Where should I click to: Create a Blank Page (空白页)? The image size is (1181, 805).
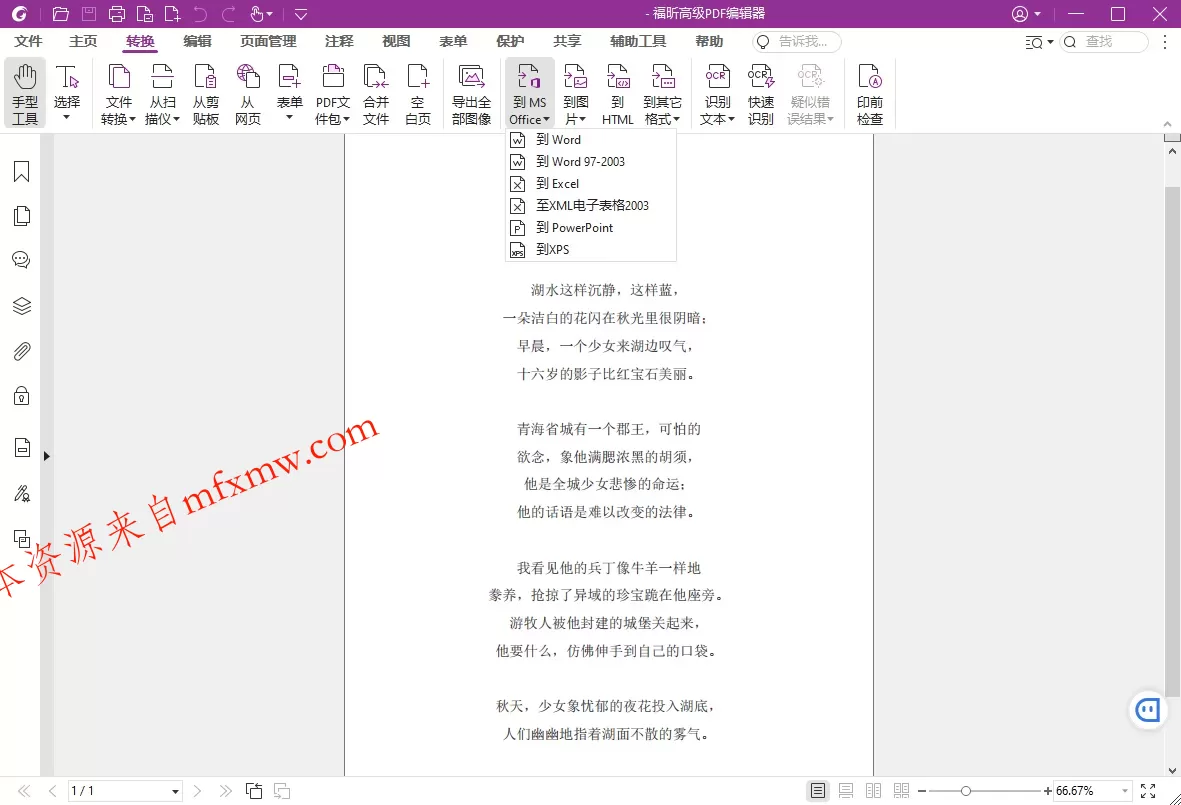click(x=417, y=93)
